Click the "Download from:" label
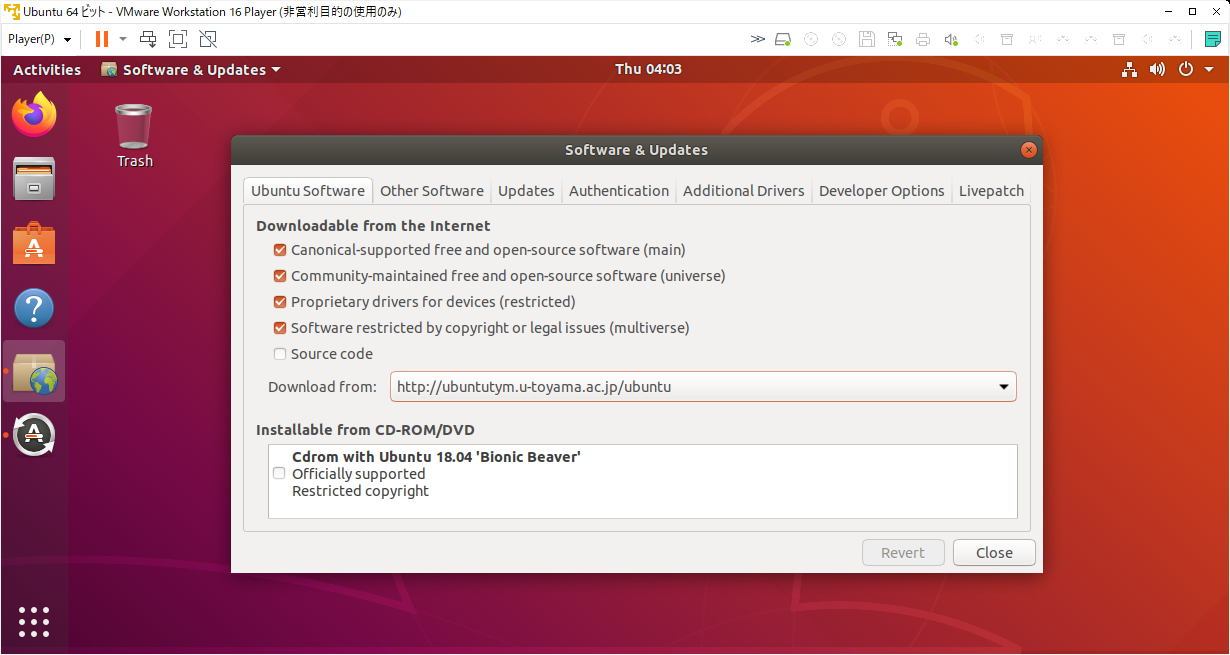 [x=322, y=387]
